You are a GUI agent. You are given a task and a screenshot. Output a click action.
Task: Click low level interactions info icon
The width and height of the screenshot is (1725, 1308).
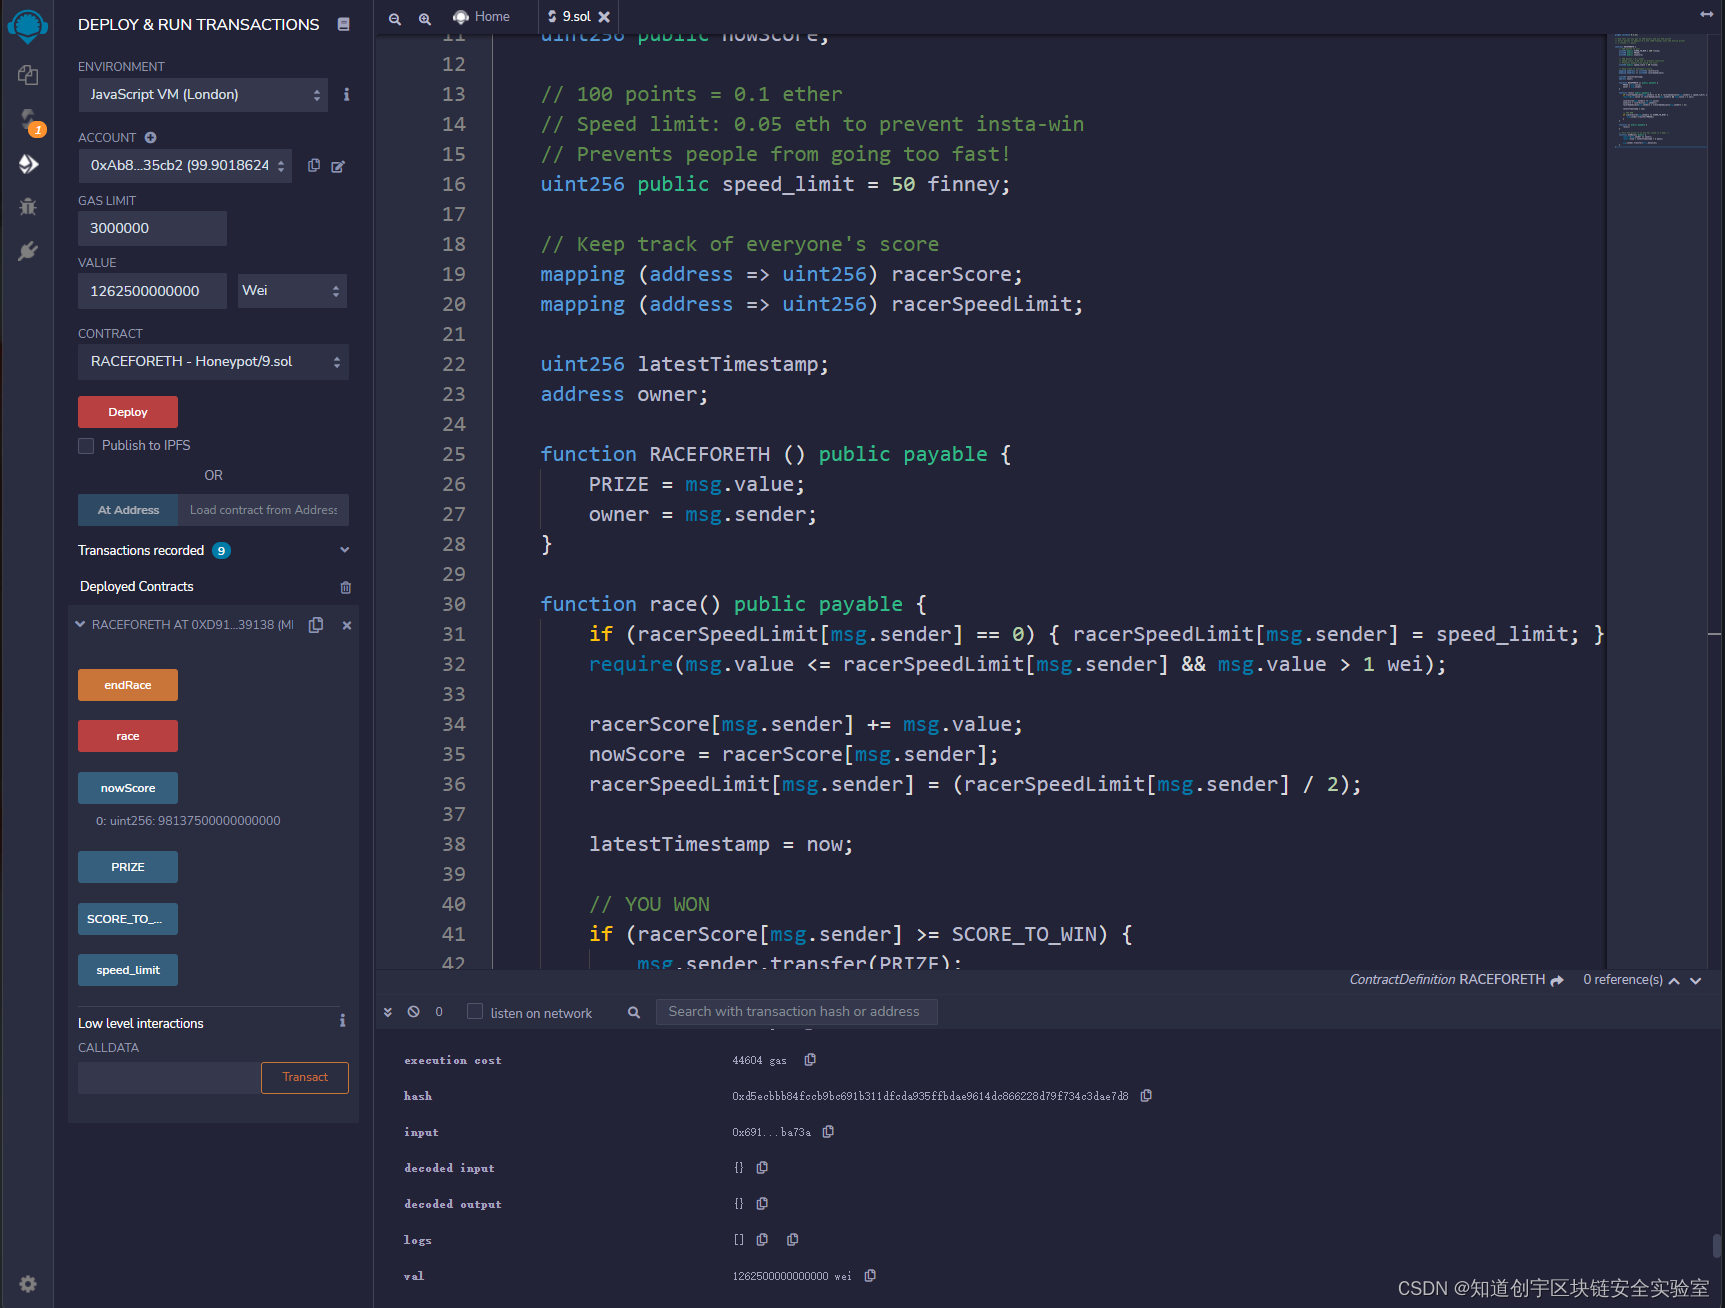point(342,1021)
